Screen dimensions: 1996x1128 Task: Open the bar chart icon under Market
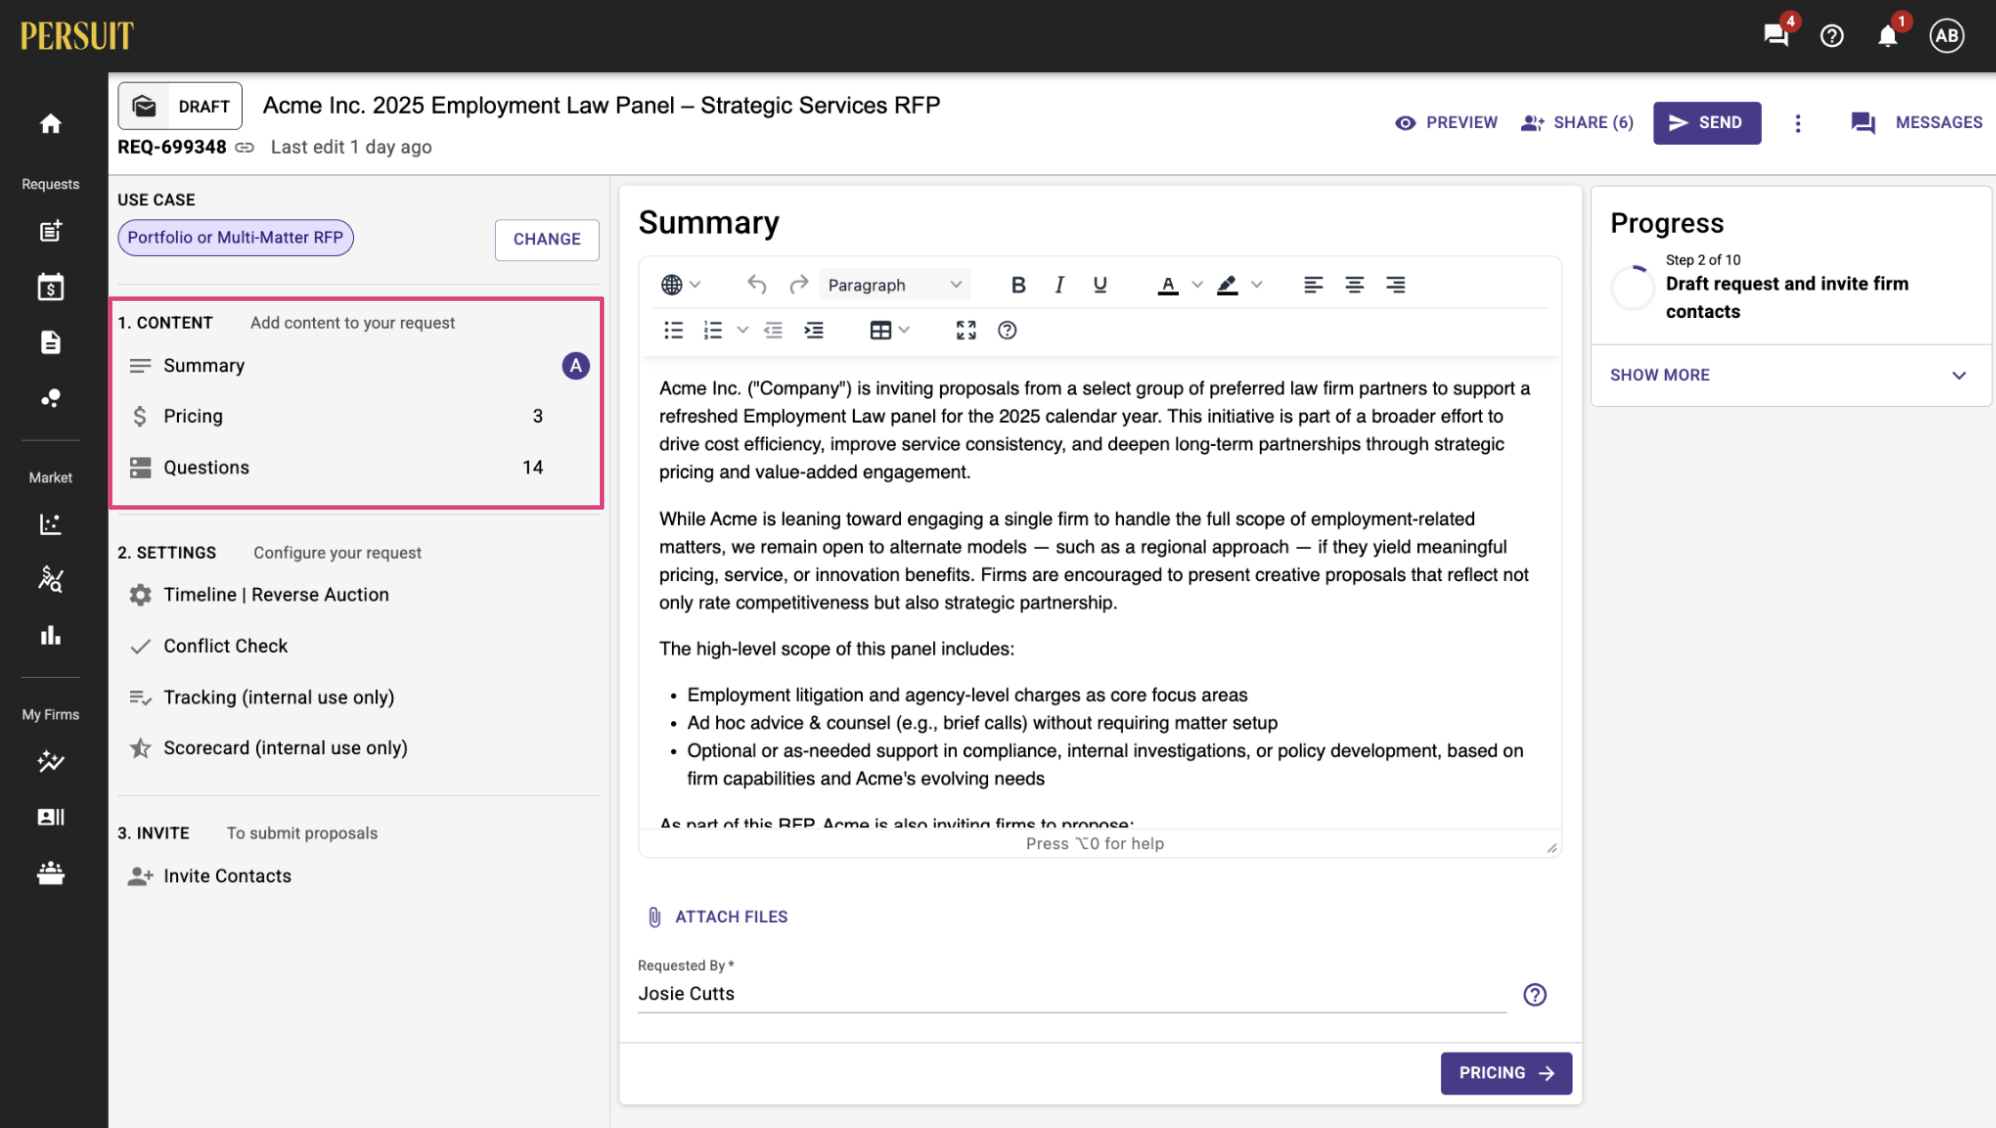tap(51, 635)
